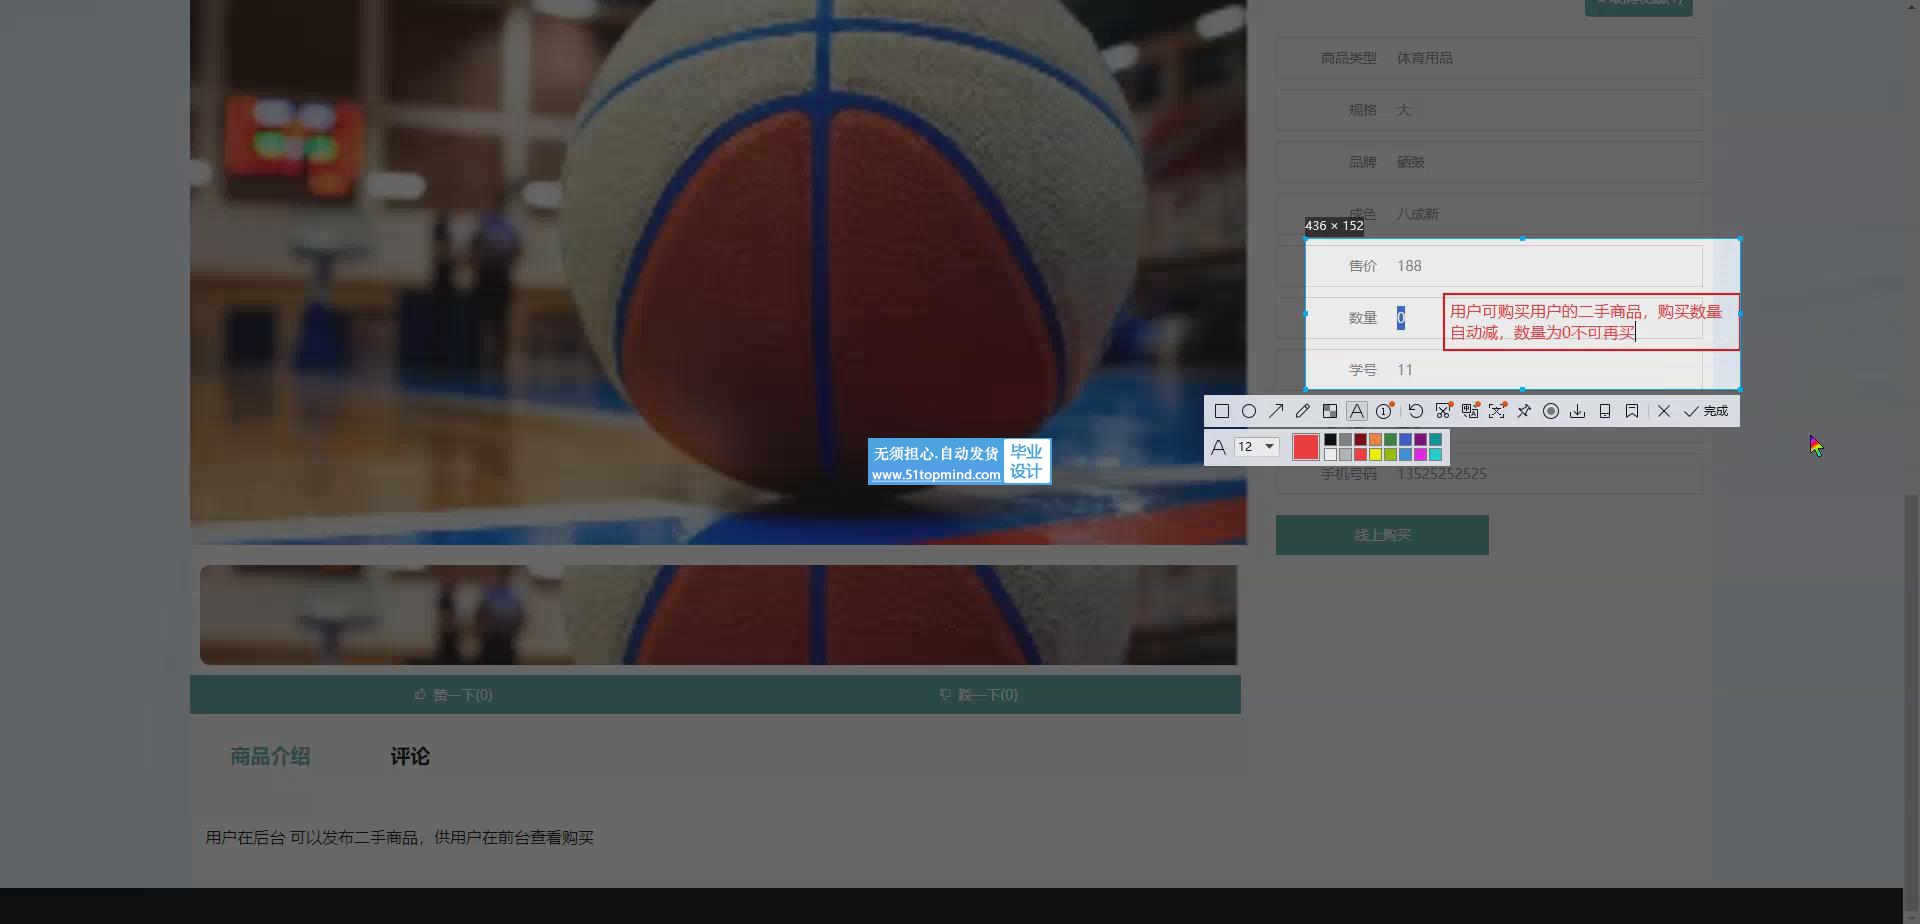This screenshot has width=1920, height=924.
Task: Select the pencil freehand tool
Action: 1303,411
